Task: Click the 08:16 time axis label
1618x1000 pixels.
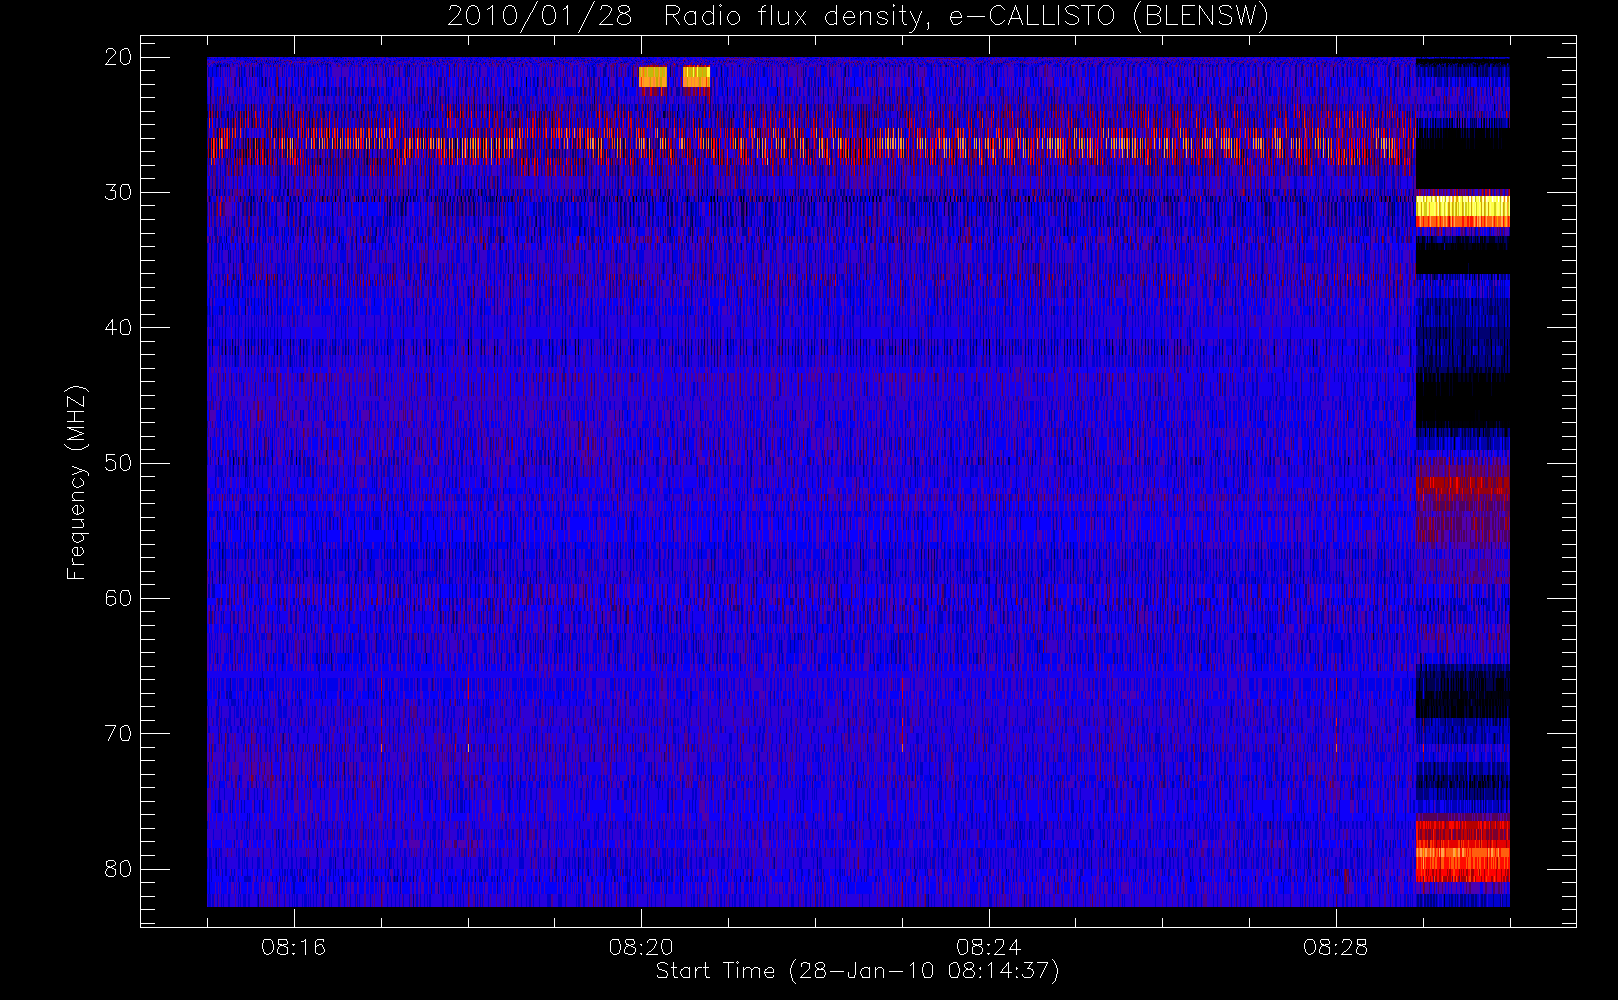Action: pos(293,947)
